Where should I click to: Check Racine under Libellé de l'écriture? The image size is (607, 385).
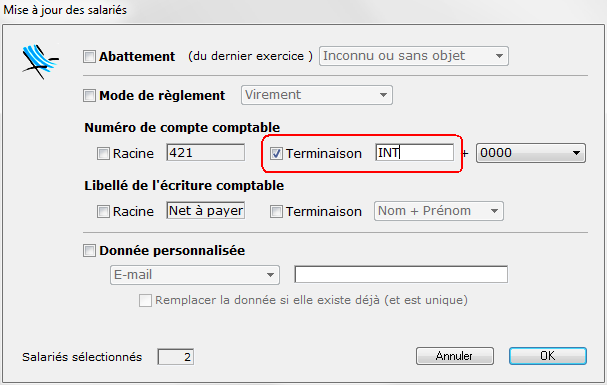pyautogui.click(x=103, y=211)
